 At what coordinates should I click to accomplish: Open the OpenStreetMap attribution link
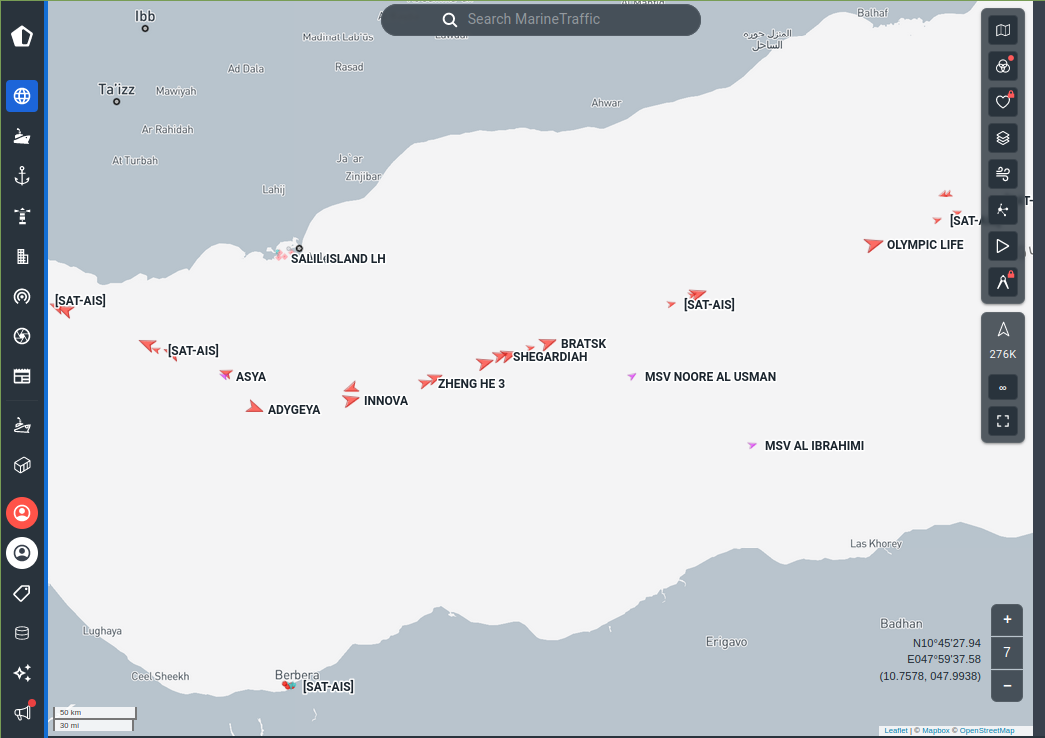pos(987,731)
